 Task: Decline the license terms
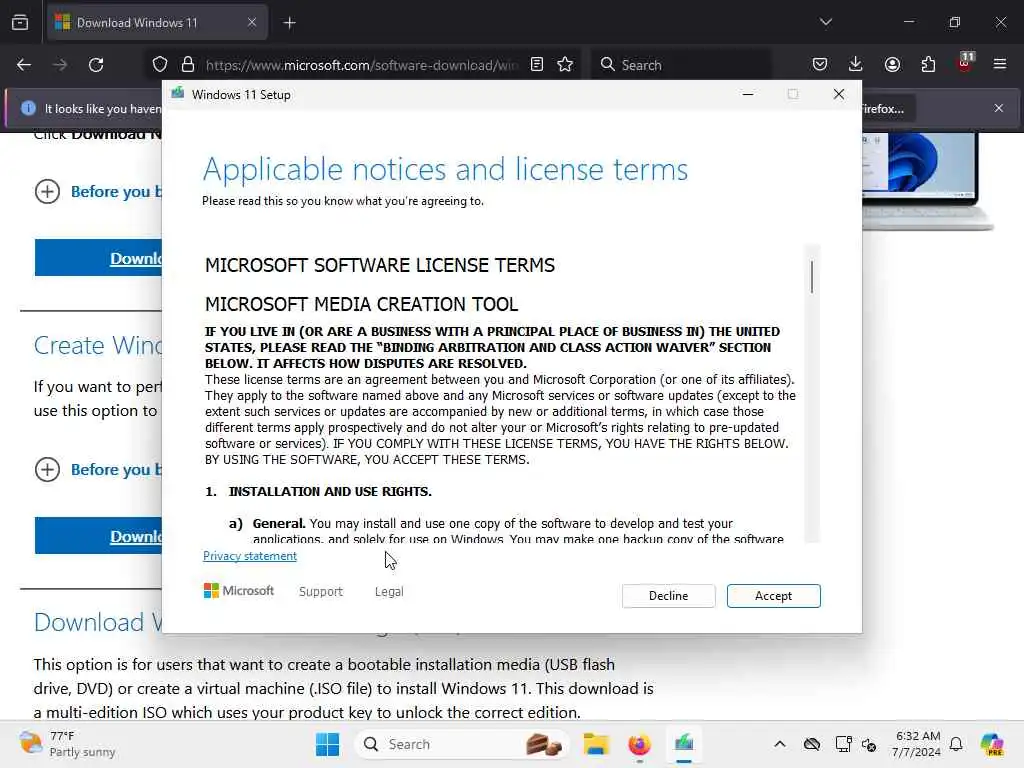[668, 596]
